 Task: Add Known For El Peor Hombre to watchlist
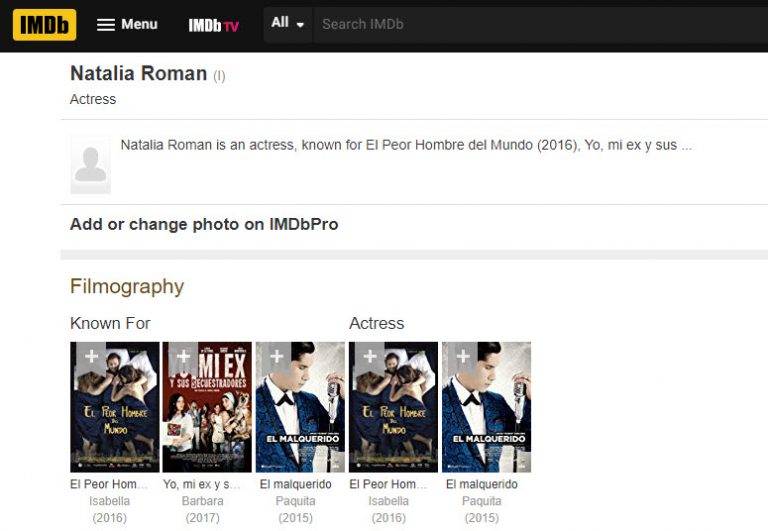tap(92, 356)
